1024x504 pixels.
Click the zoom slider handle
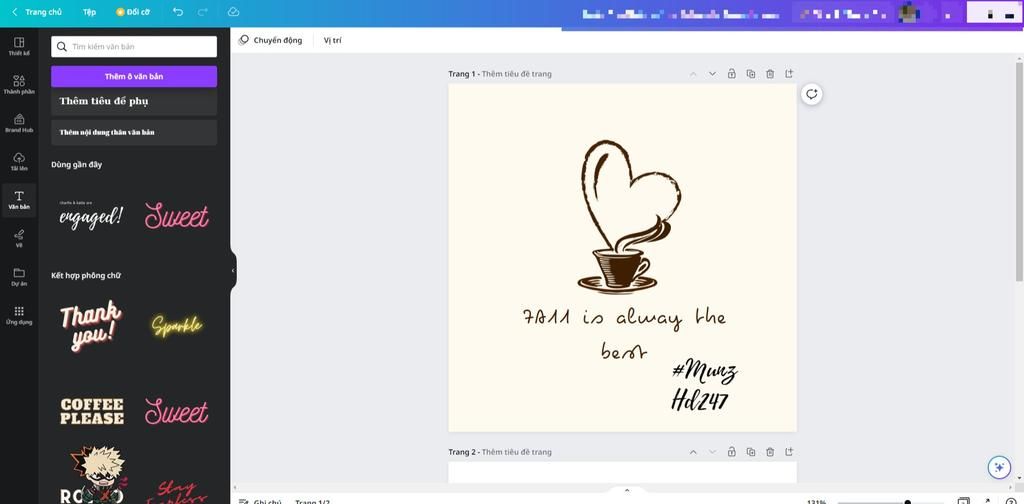click(908, 502)
